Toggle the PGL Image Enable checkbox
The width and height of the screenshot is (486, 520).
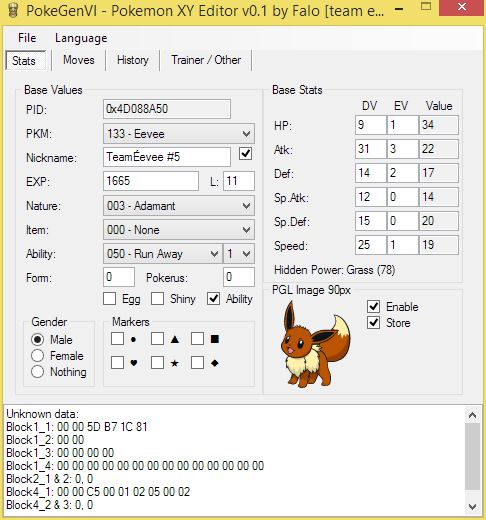(373, 306)
